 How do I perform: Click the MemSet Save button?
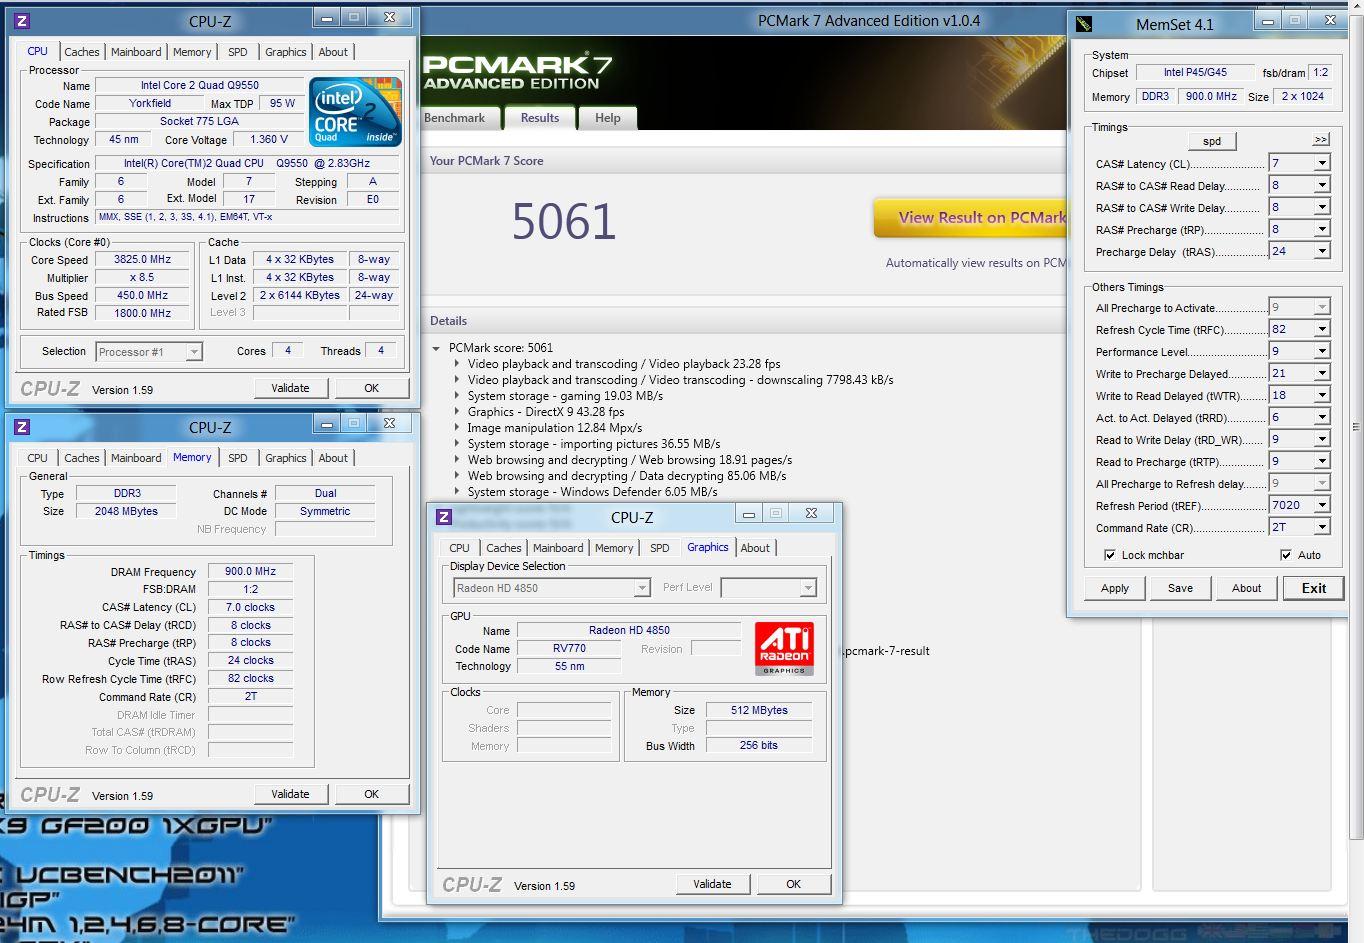click(1180, 588)
